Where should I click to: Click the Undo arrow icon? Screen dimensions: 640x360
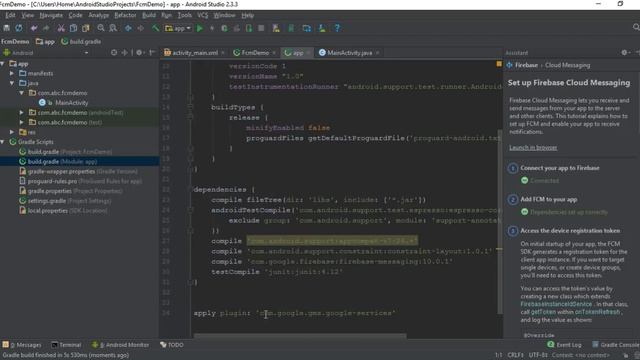pos(34,28)
